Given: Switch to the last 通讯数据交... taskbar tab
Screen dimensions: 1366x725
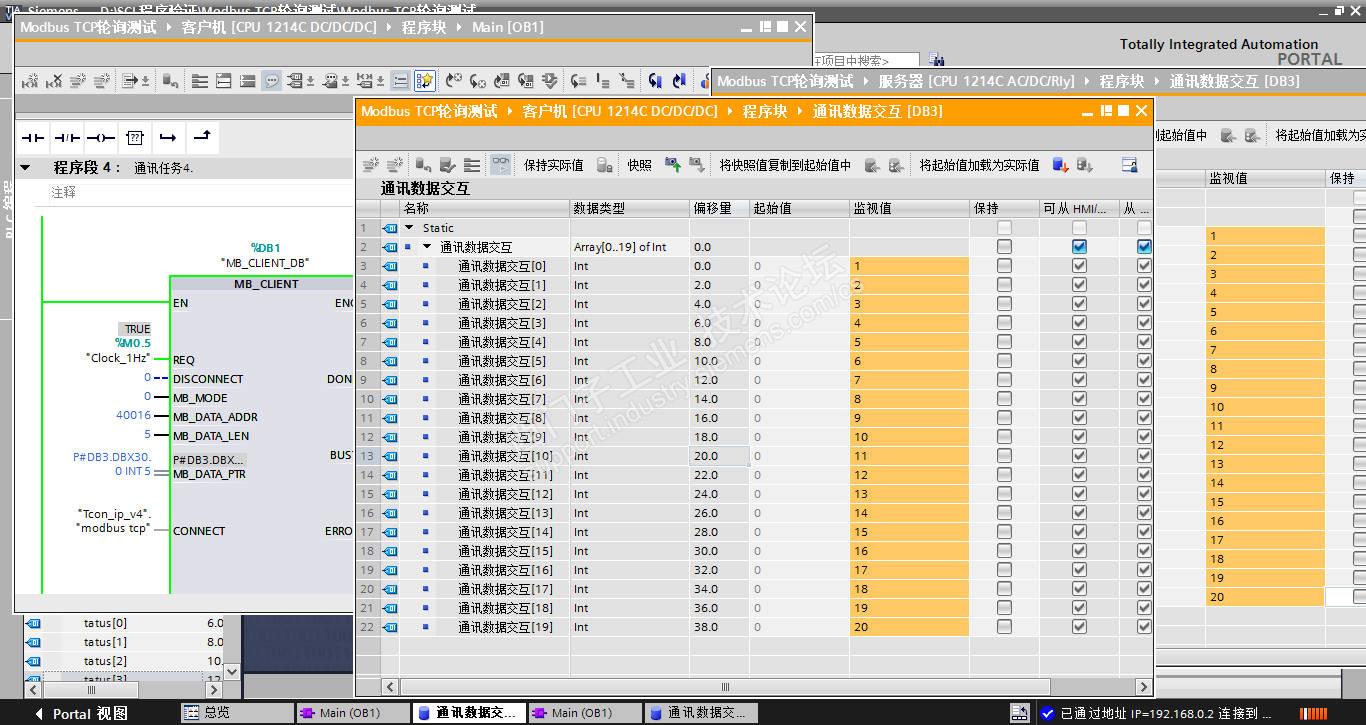Looking at the screenshot, I should click(x=700, y=713).
